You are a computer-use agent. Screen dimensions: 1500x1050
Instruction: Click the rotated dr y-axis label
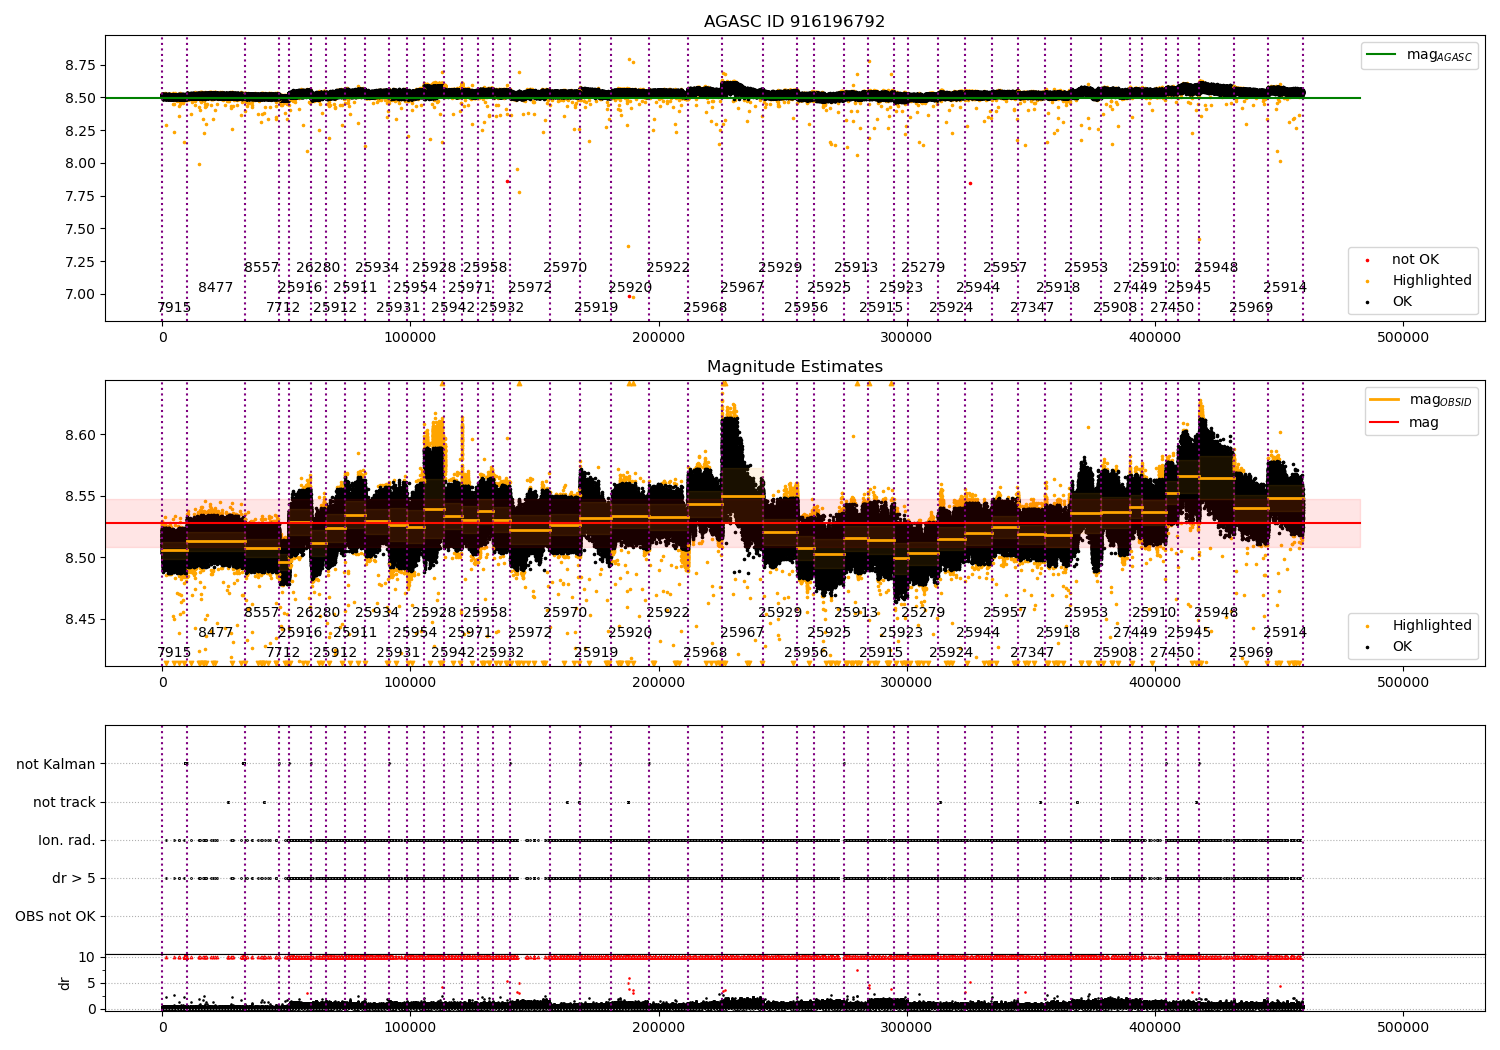pyautogui.click(x=65, y=983)
